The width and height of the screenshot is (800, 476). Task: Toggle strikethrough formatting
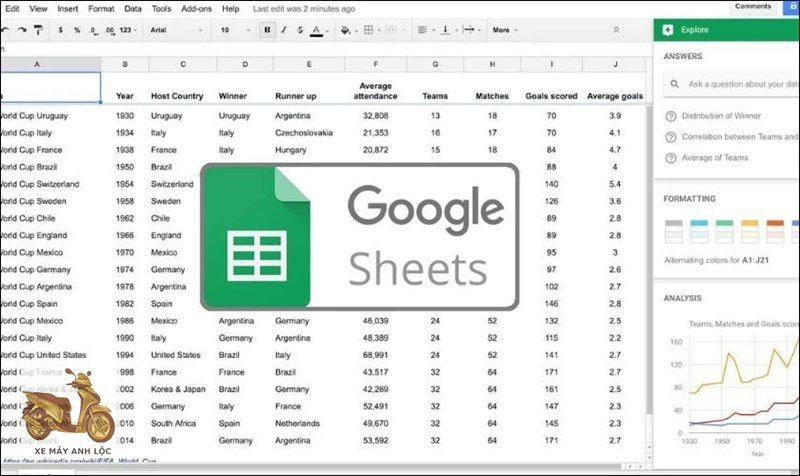click(x=300, y=30)
